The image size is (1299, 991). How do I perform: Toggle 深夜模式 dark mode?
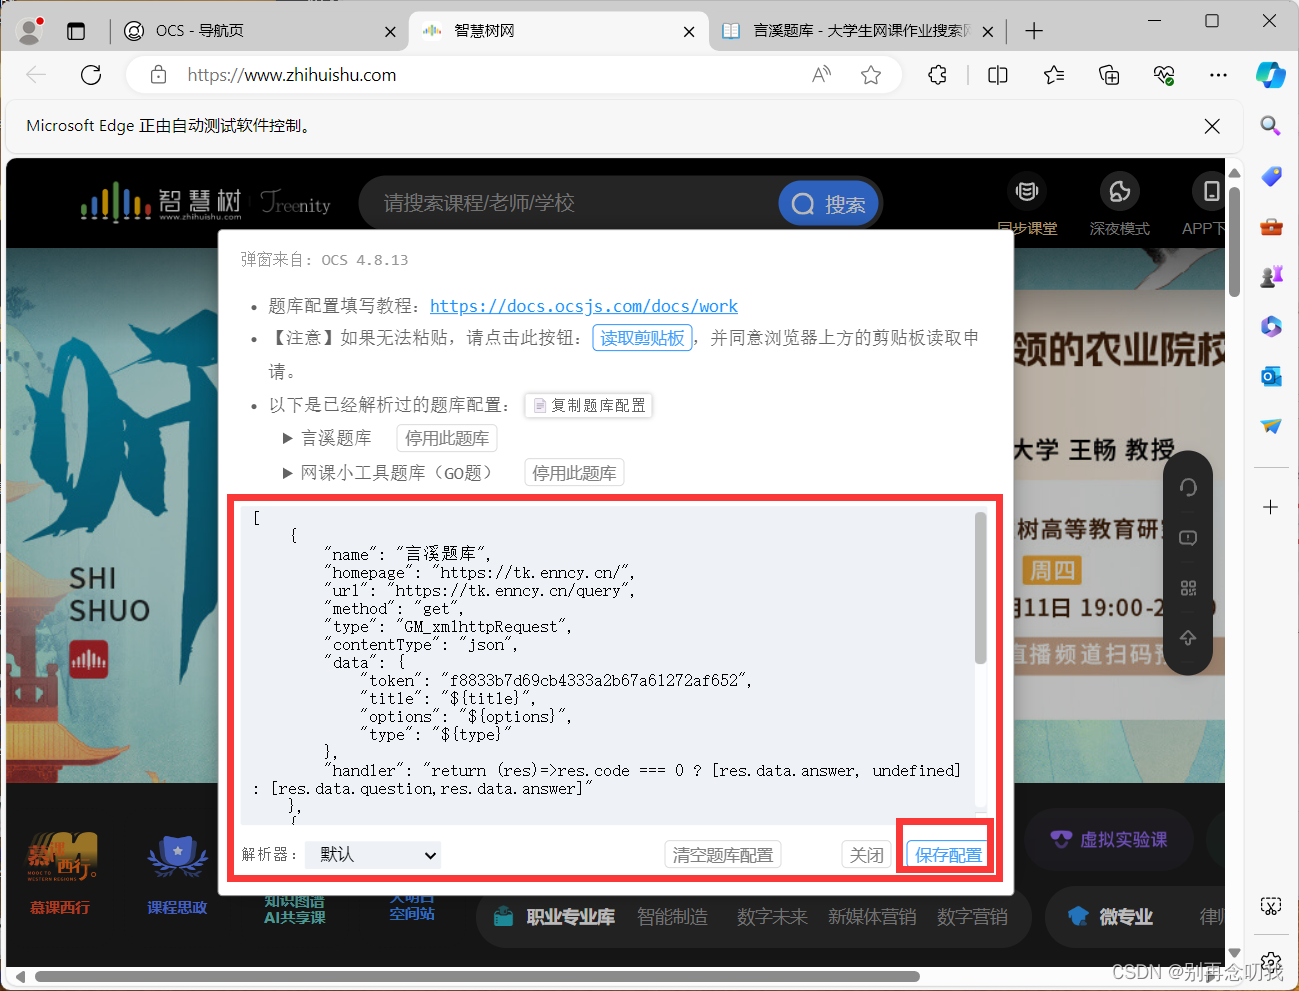tap(1120, 205)
